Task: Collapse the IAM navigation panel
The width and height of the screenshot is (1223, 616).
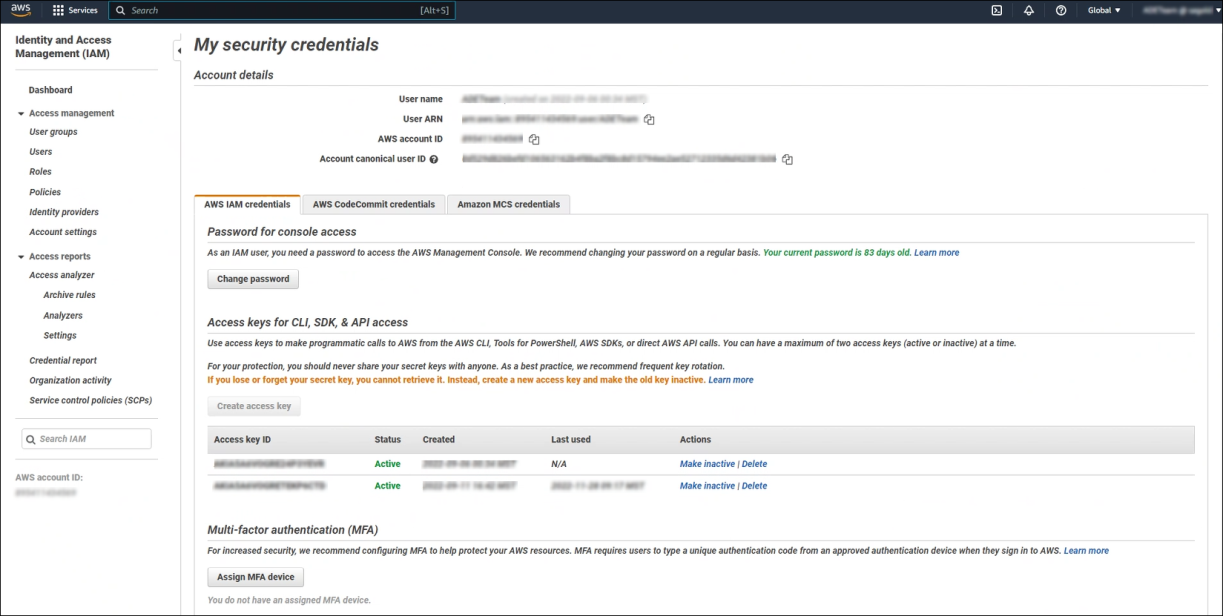Action: click(x=179, y=49)
